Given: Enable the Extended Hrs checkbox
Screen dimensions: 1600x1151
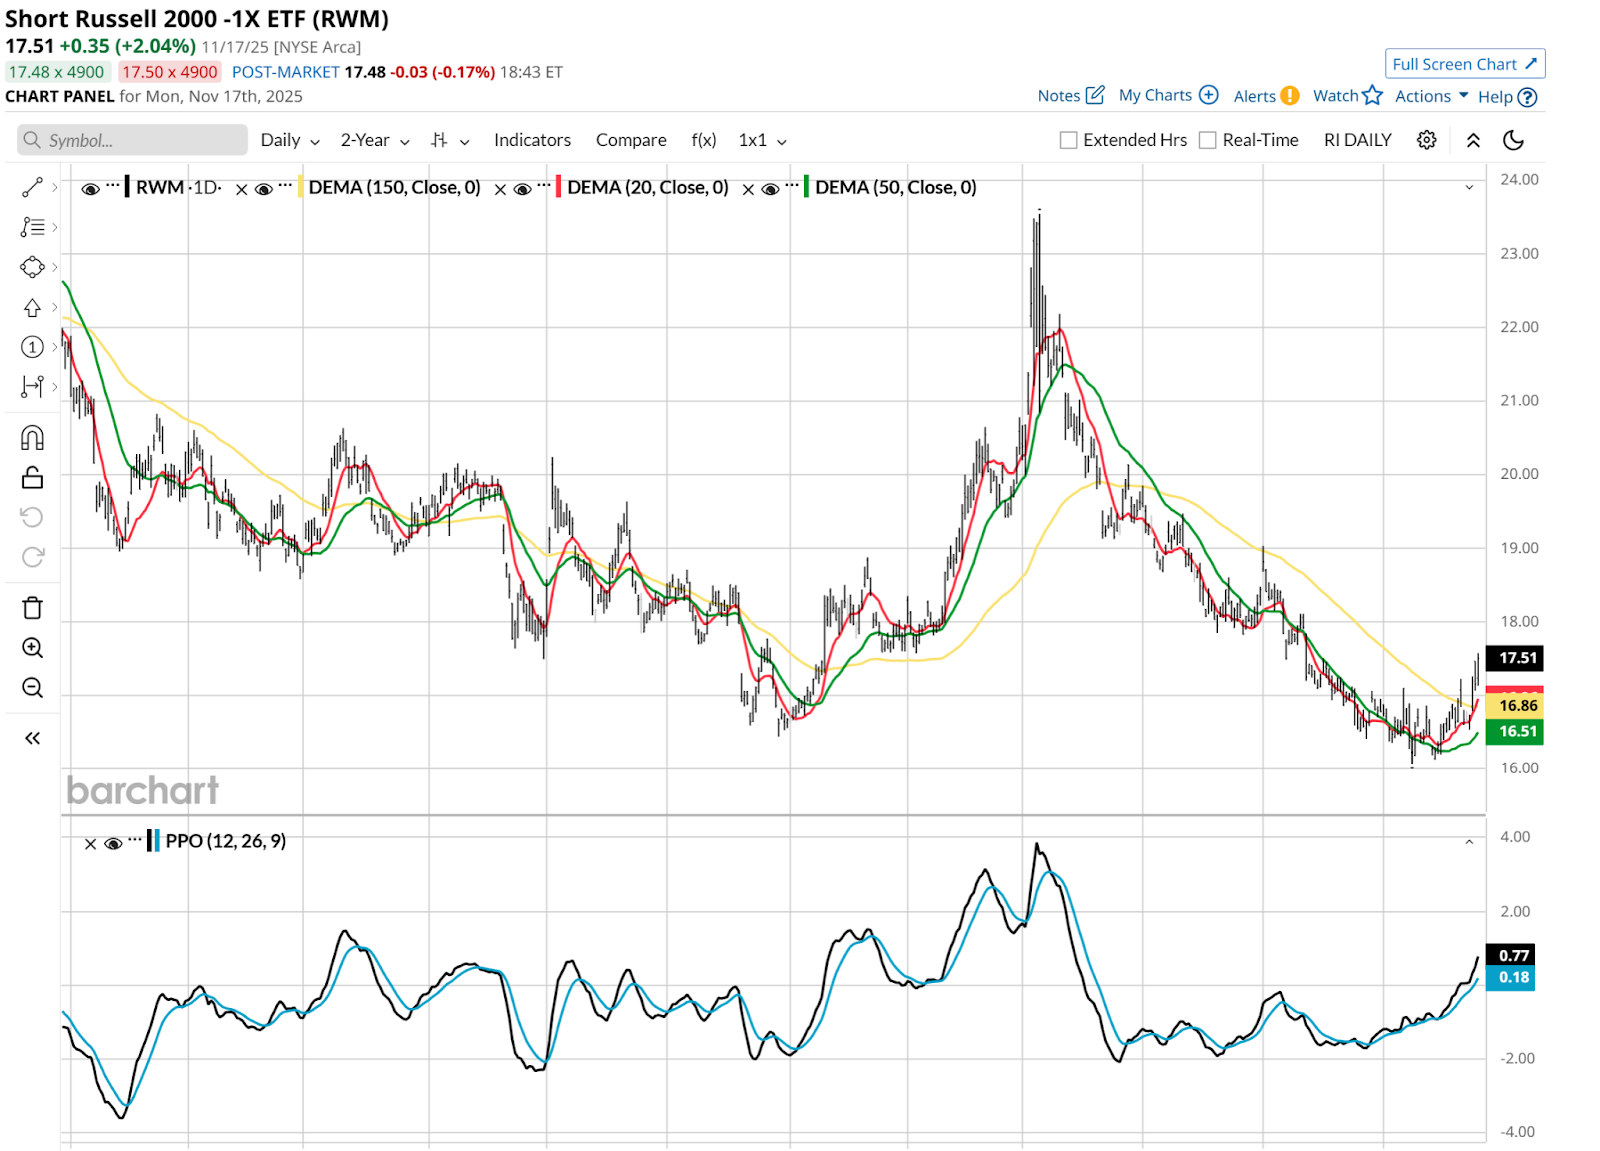Looking at the screenshot, I should (1068, 140).
